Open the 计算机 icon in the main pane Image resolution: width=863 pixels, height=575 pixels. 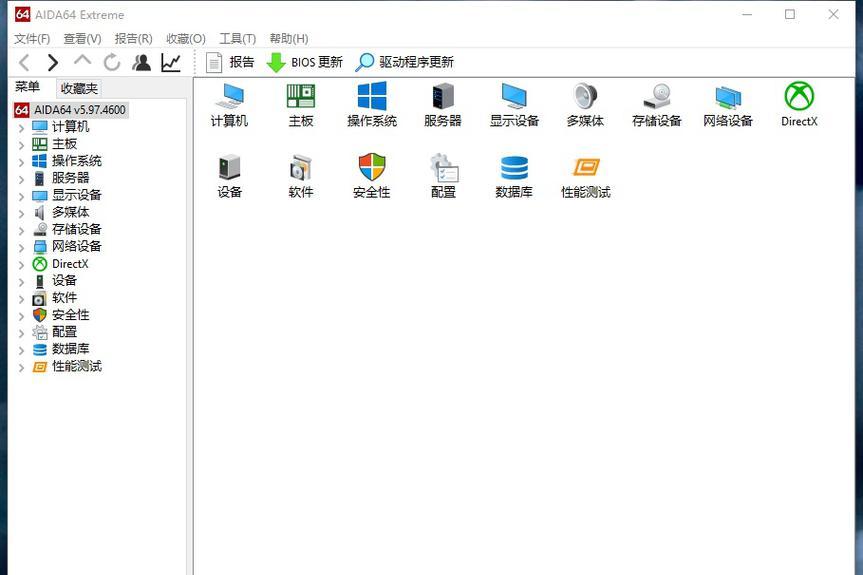point(230,105)
